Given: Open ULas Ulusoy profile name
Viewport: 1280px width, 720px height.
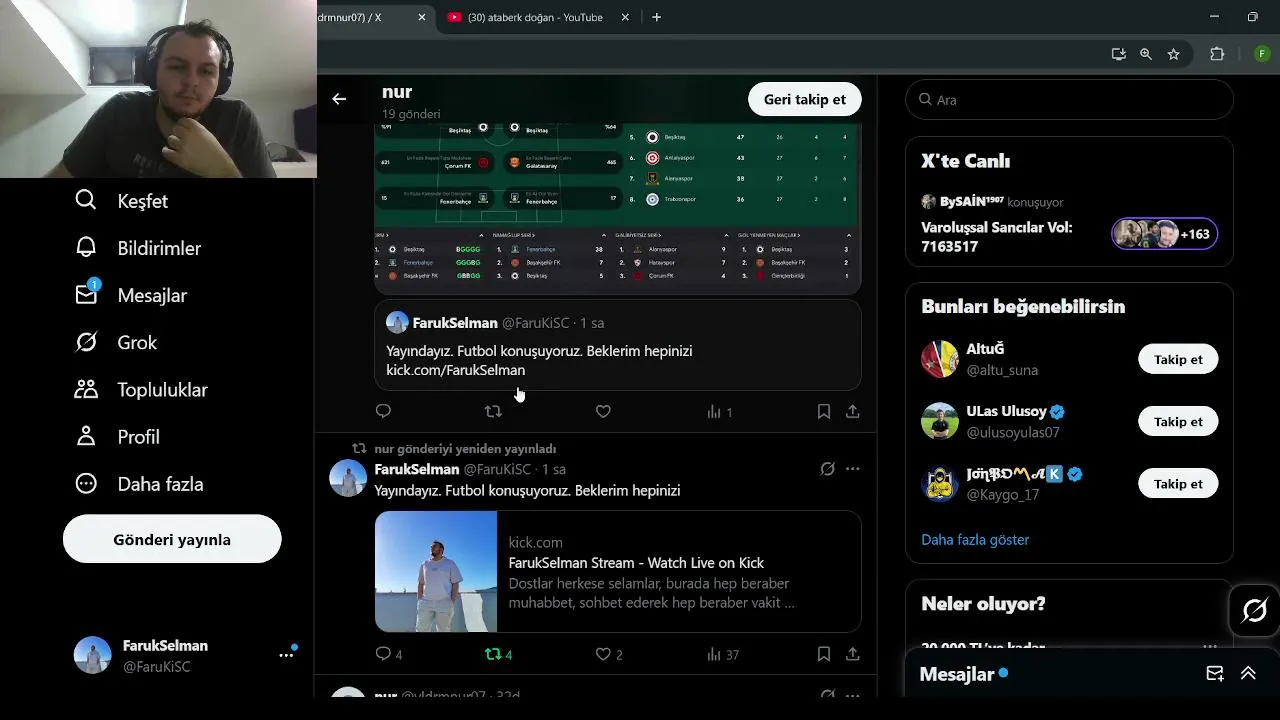Looking at the screenshot, I should (1006, 411).
